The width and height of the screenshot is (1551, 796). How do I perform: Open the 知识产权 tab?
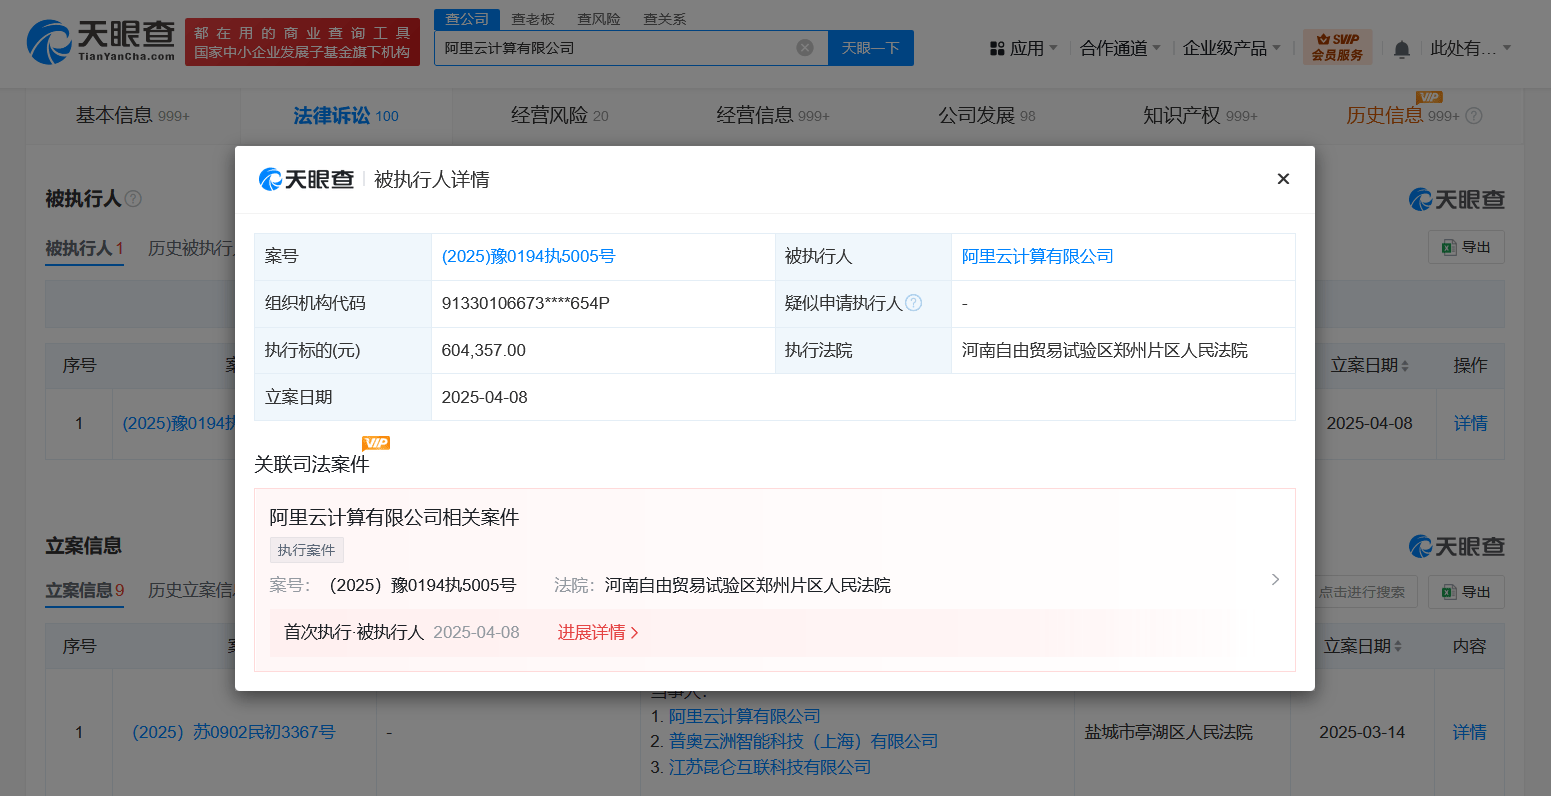click(x=1200, y=116)
